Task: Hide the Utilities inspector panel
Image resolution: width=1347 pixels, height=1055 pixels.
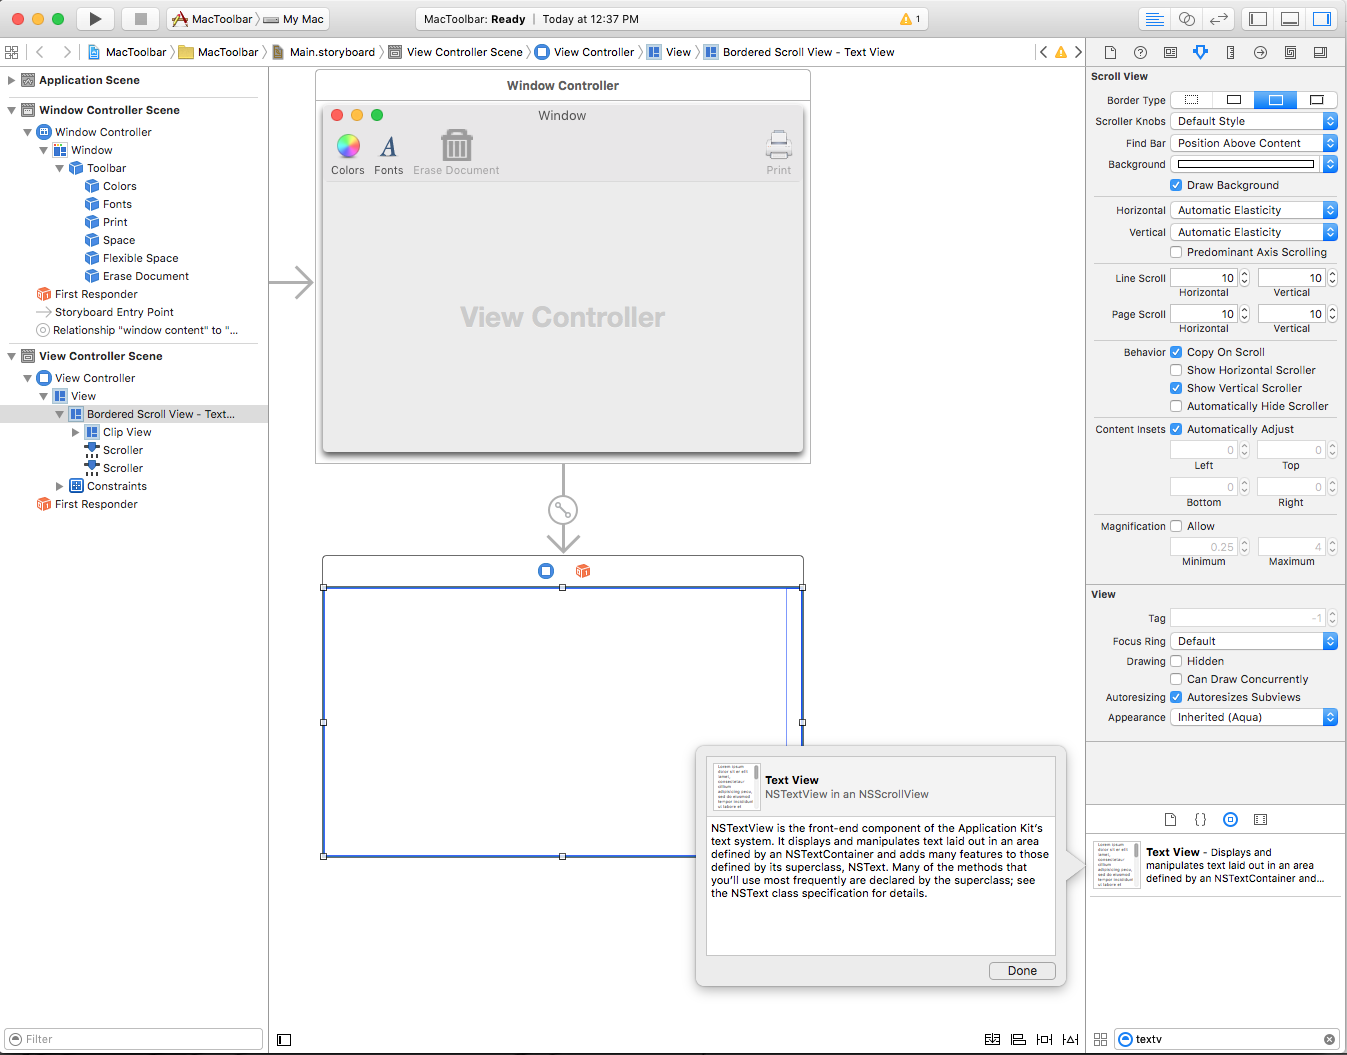Action: 1322,19
